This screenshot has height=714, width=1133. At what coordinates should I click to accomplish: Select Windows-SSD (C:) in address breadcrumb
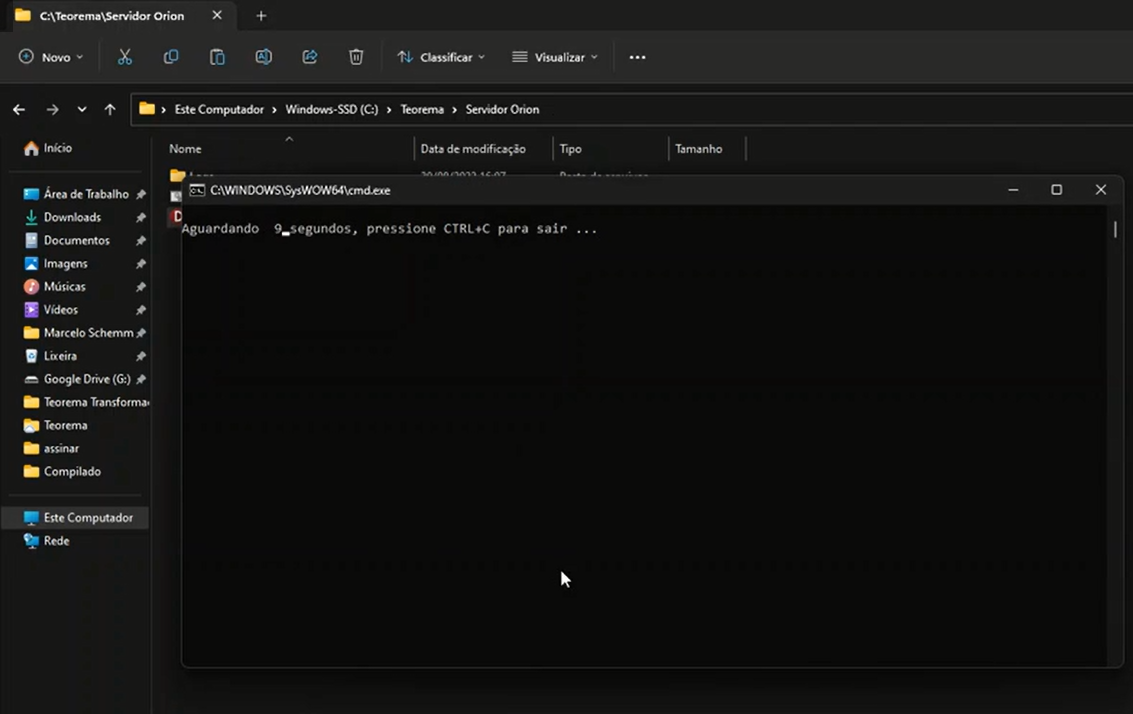(332, 110)
